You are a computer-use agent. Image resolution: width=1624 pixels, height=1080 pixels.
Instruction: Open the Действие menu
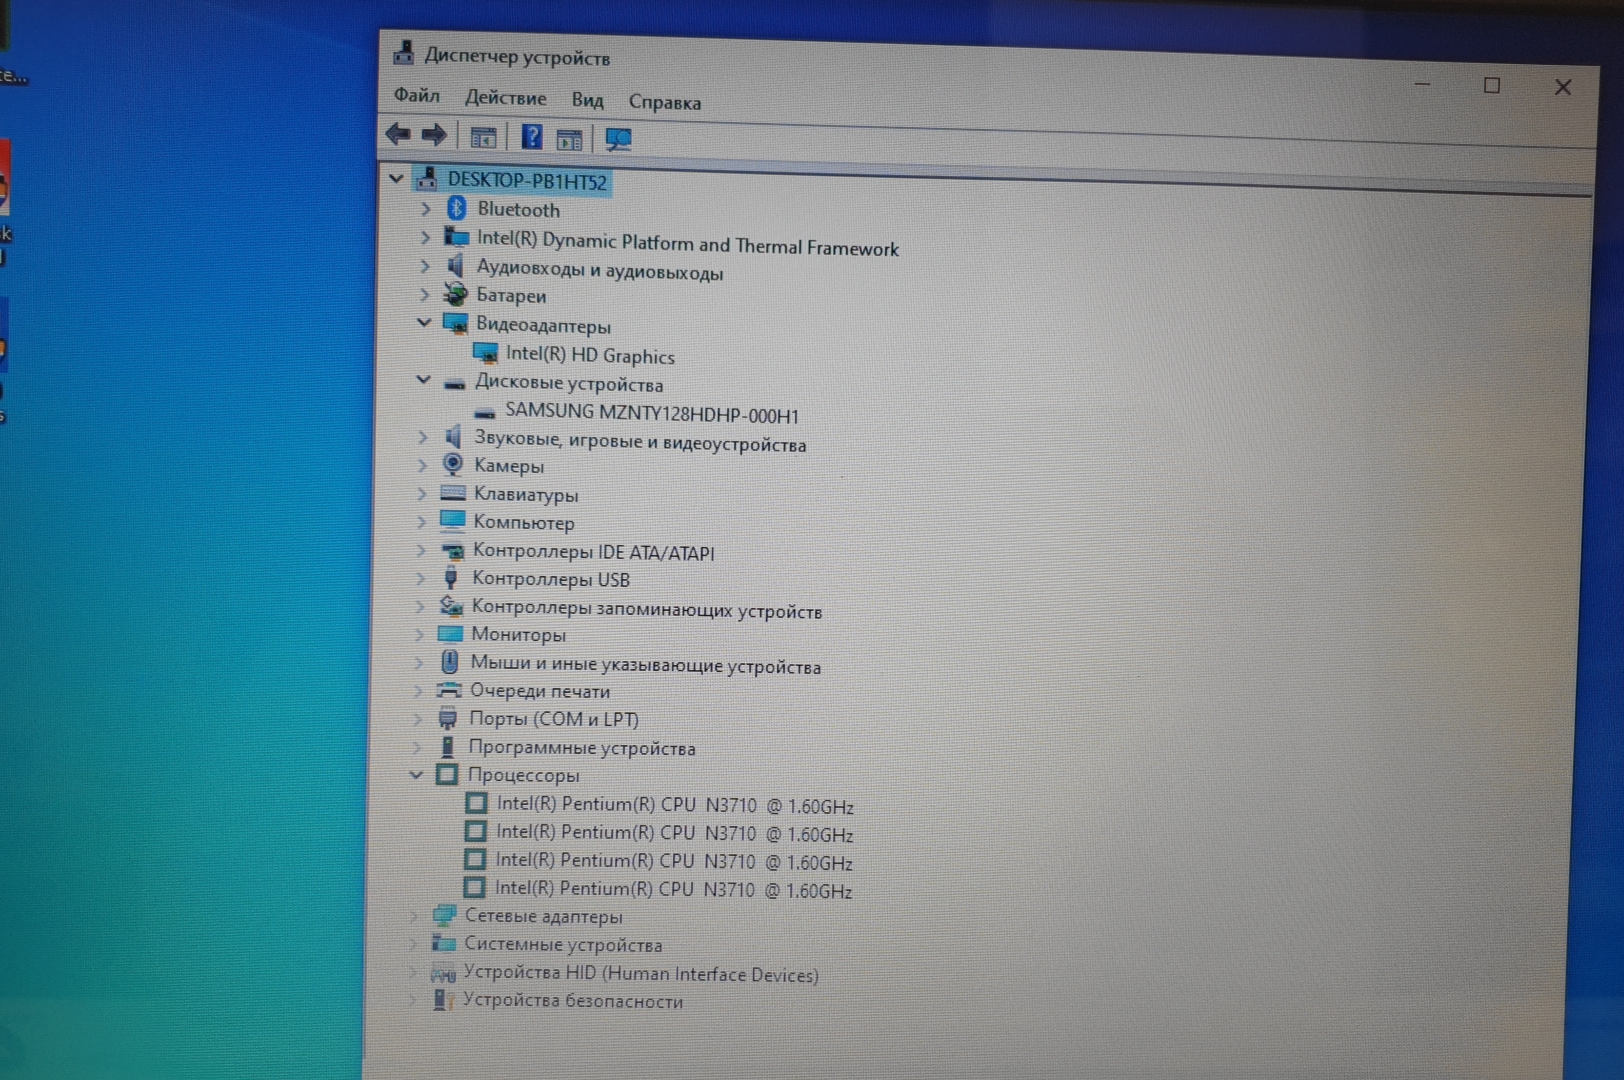[x=505, y=98]
